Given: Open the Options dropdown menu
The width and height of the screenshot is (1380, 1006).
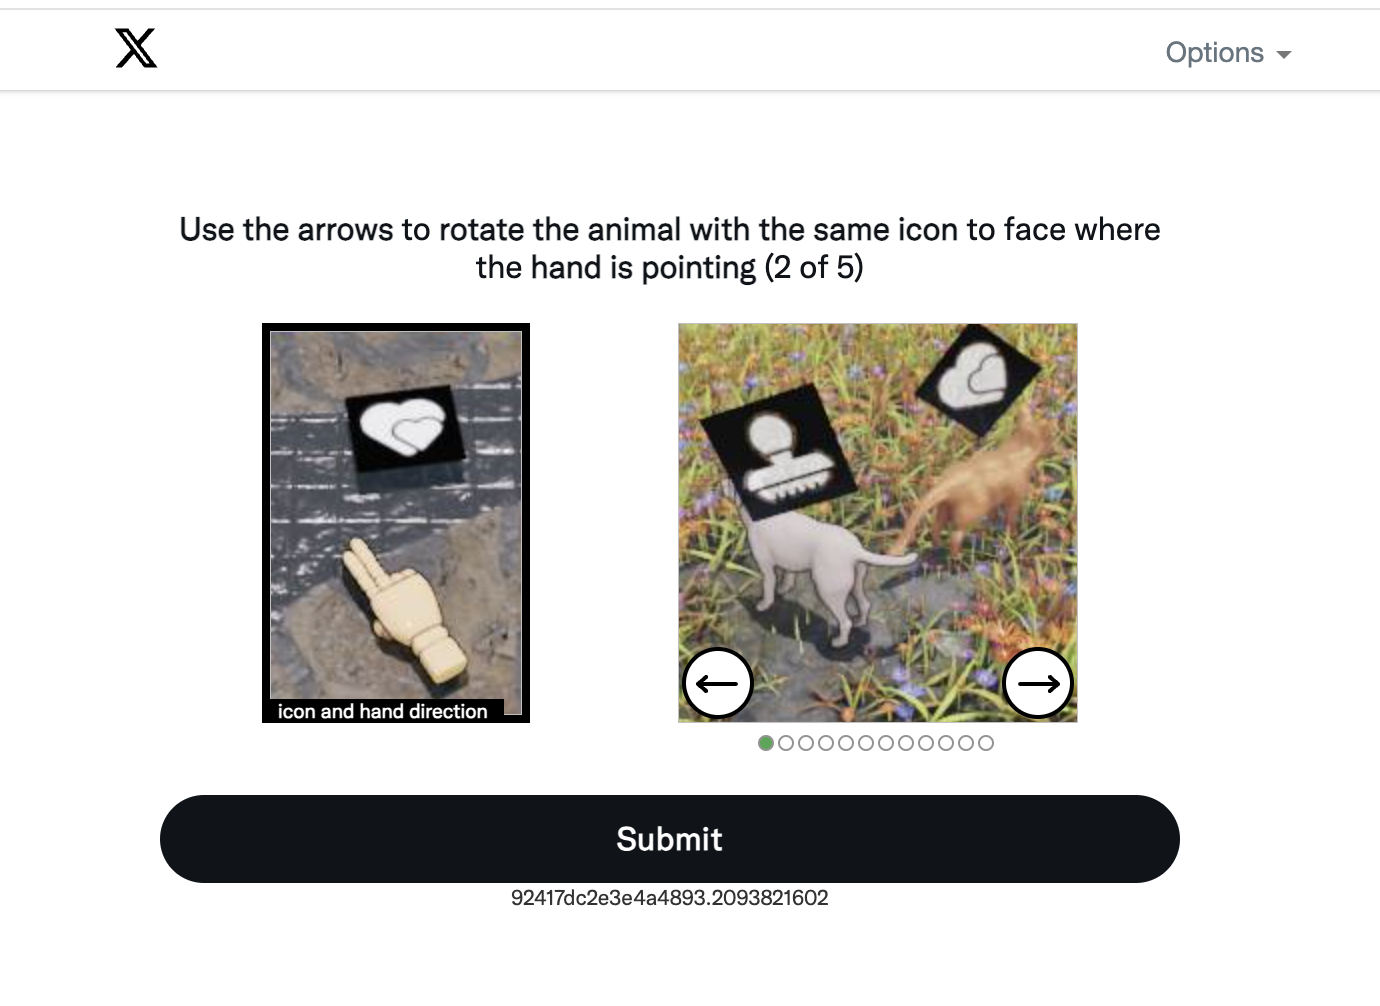Looking at the screenshot, I should click(x=1228, y=52).
